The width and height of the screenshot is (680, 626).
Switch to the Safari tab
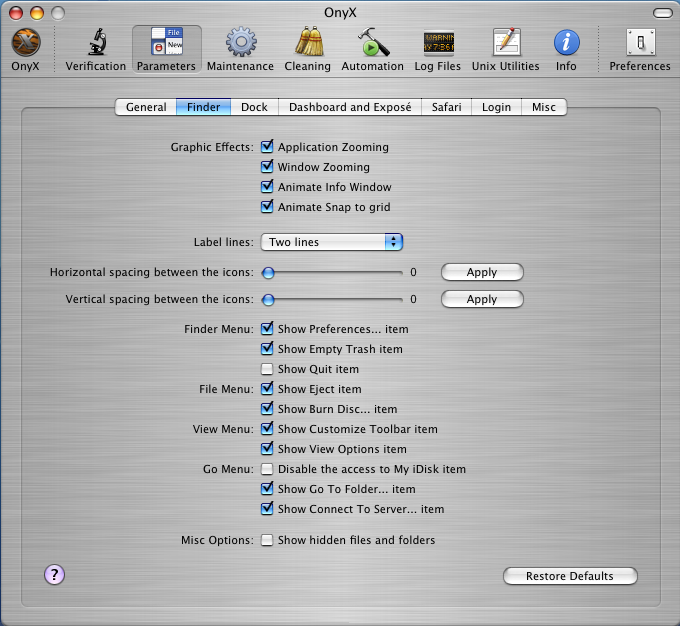tap(446, 107)
